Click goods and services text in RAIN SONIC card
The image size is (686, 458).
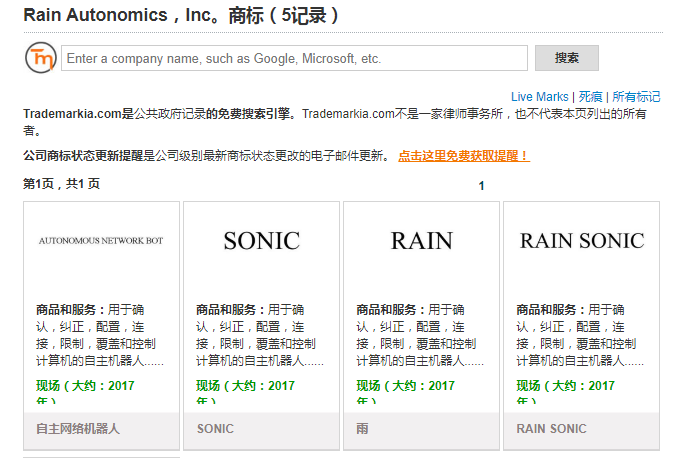click(580, 336)
